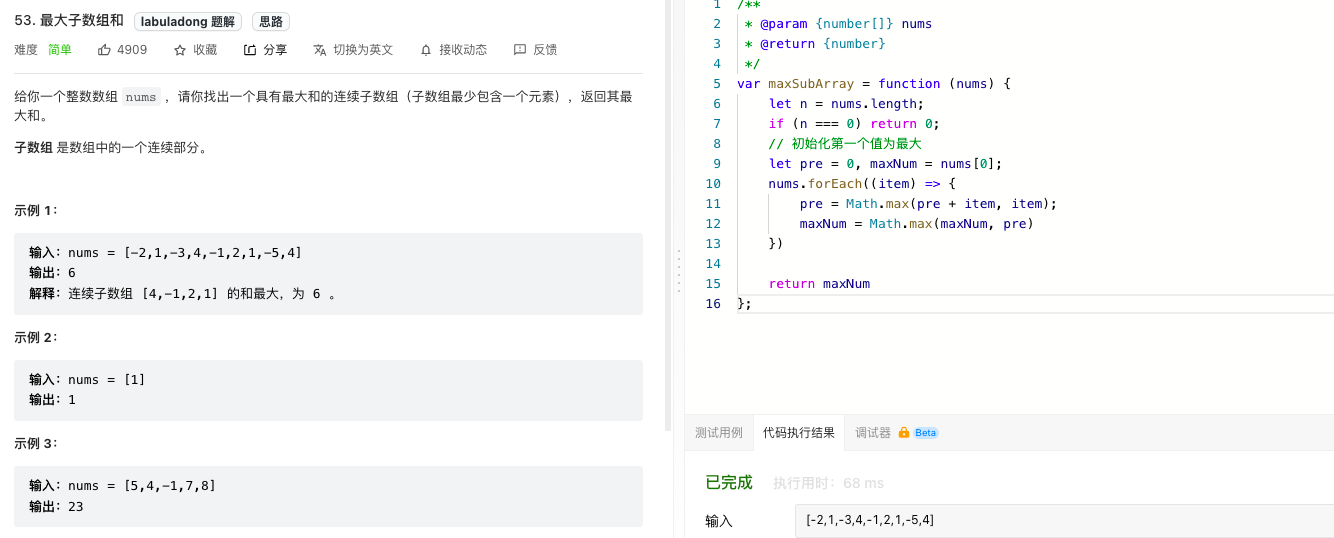Click code line maxNum = Math.max(maxNum, pre)
Viewport: 1334px width, 538px height.
click(x=917, y=223)
